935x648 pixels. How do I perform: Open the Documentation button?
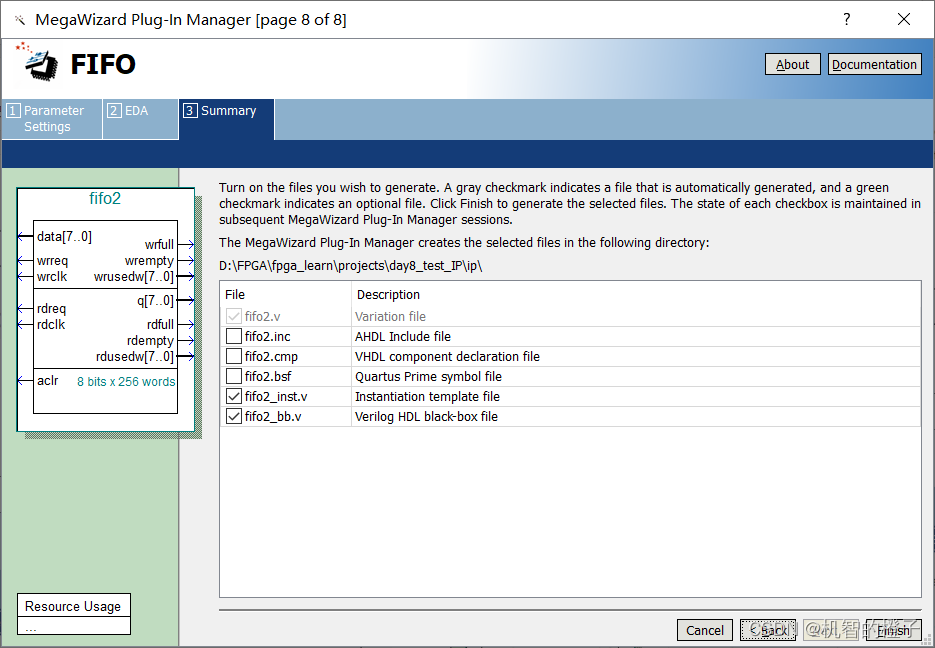[874, 64]
